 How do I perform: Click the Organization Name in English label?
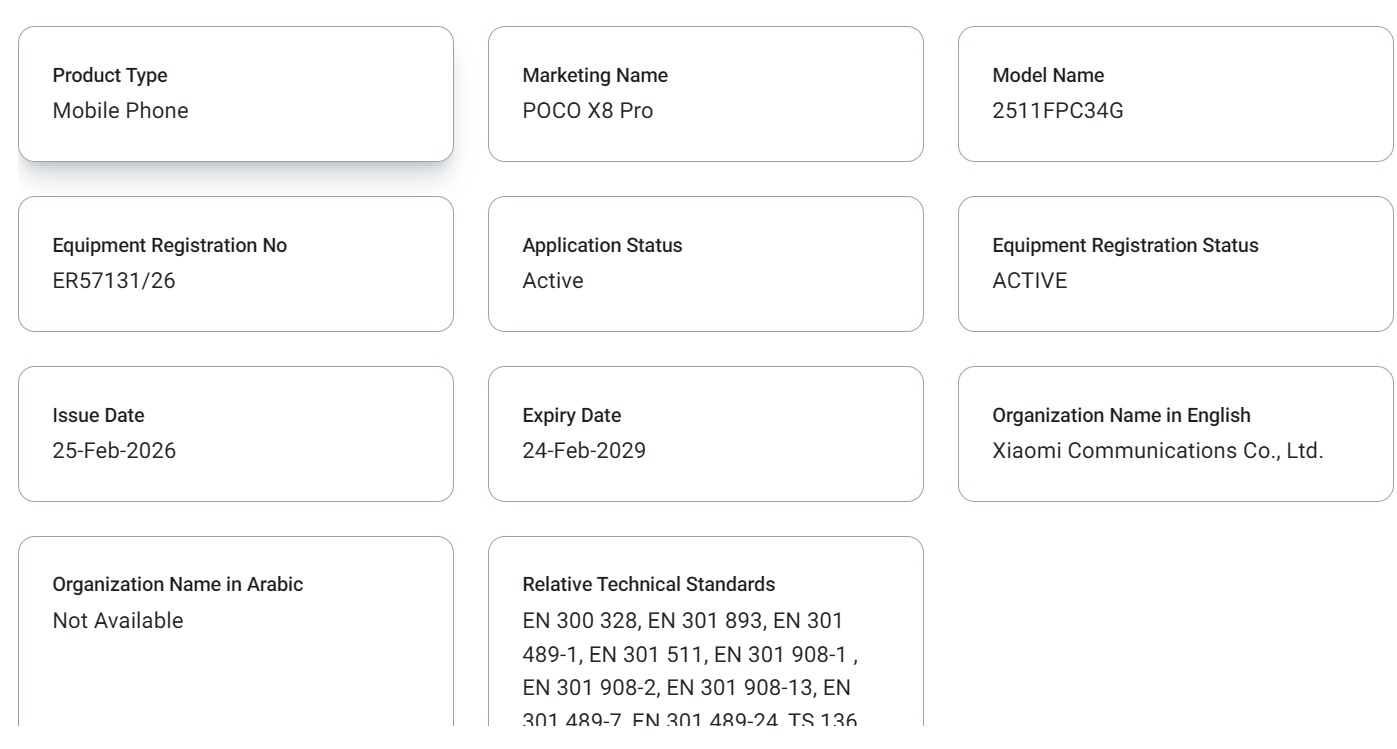click(x=1121, y=415)
